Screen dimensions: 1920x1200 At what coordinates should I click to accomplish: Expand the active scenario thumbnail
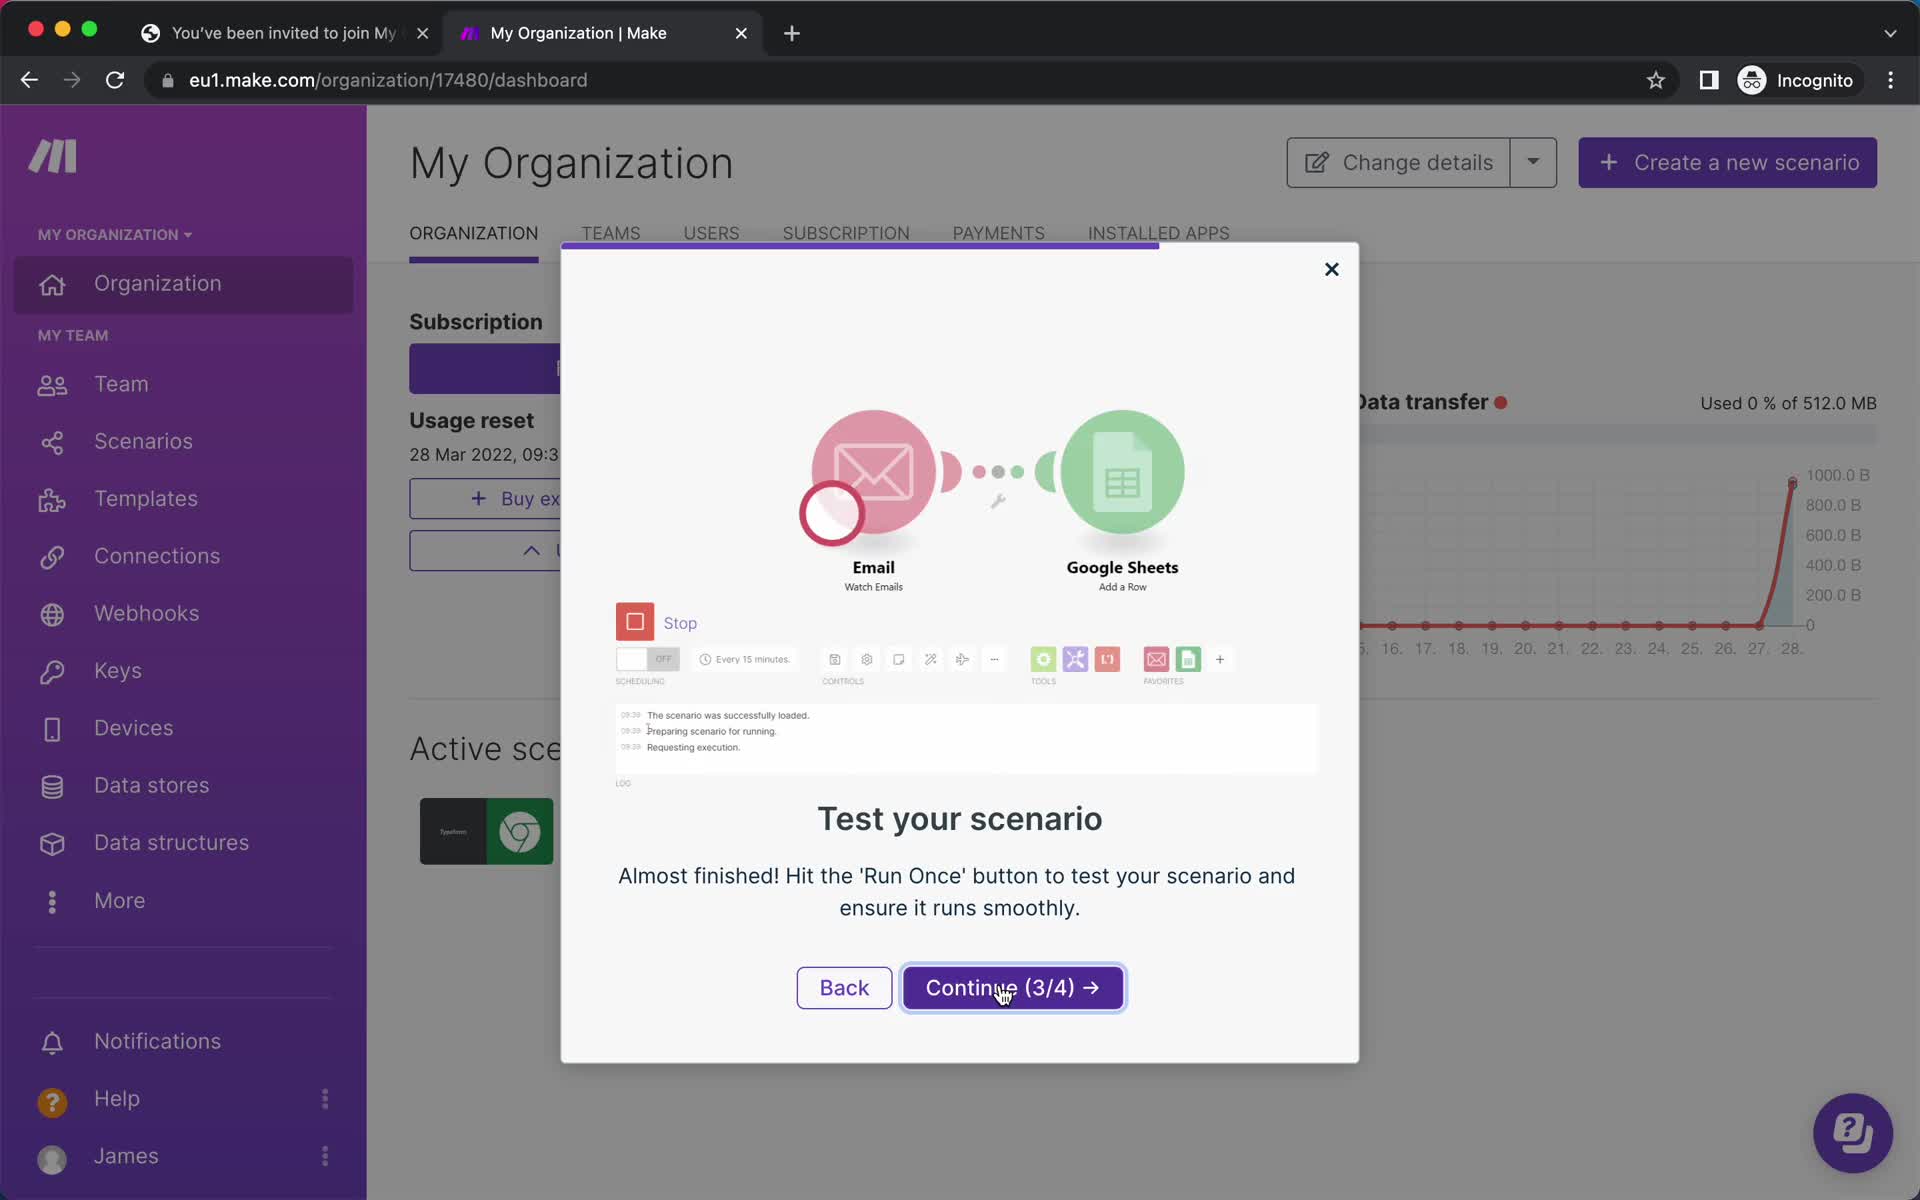[x=487, y=831]
